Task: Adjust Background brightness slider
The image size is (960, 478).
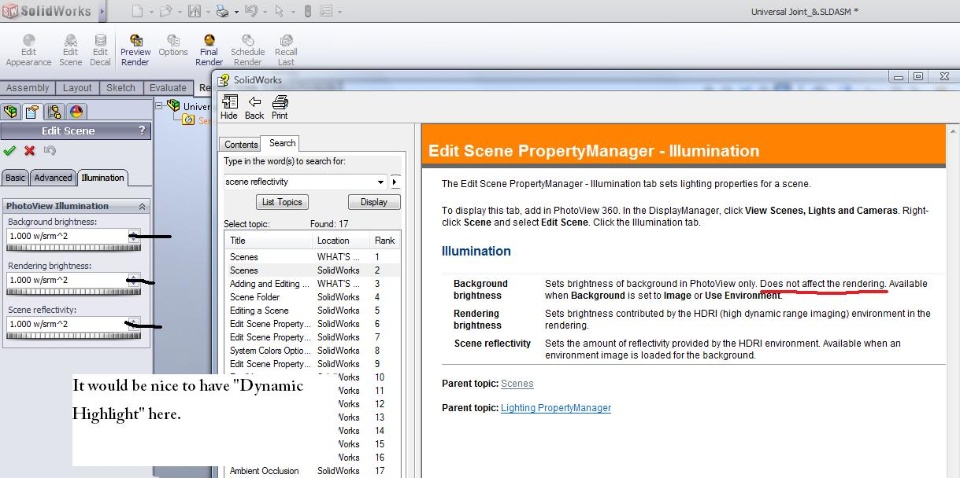Action: click(x=73, y=248)
